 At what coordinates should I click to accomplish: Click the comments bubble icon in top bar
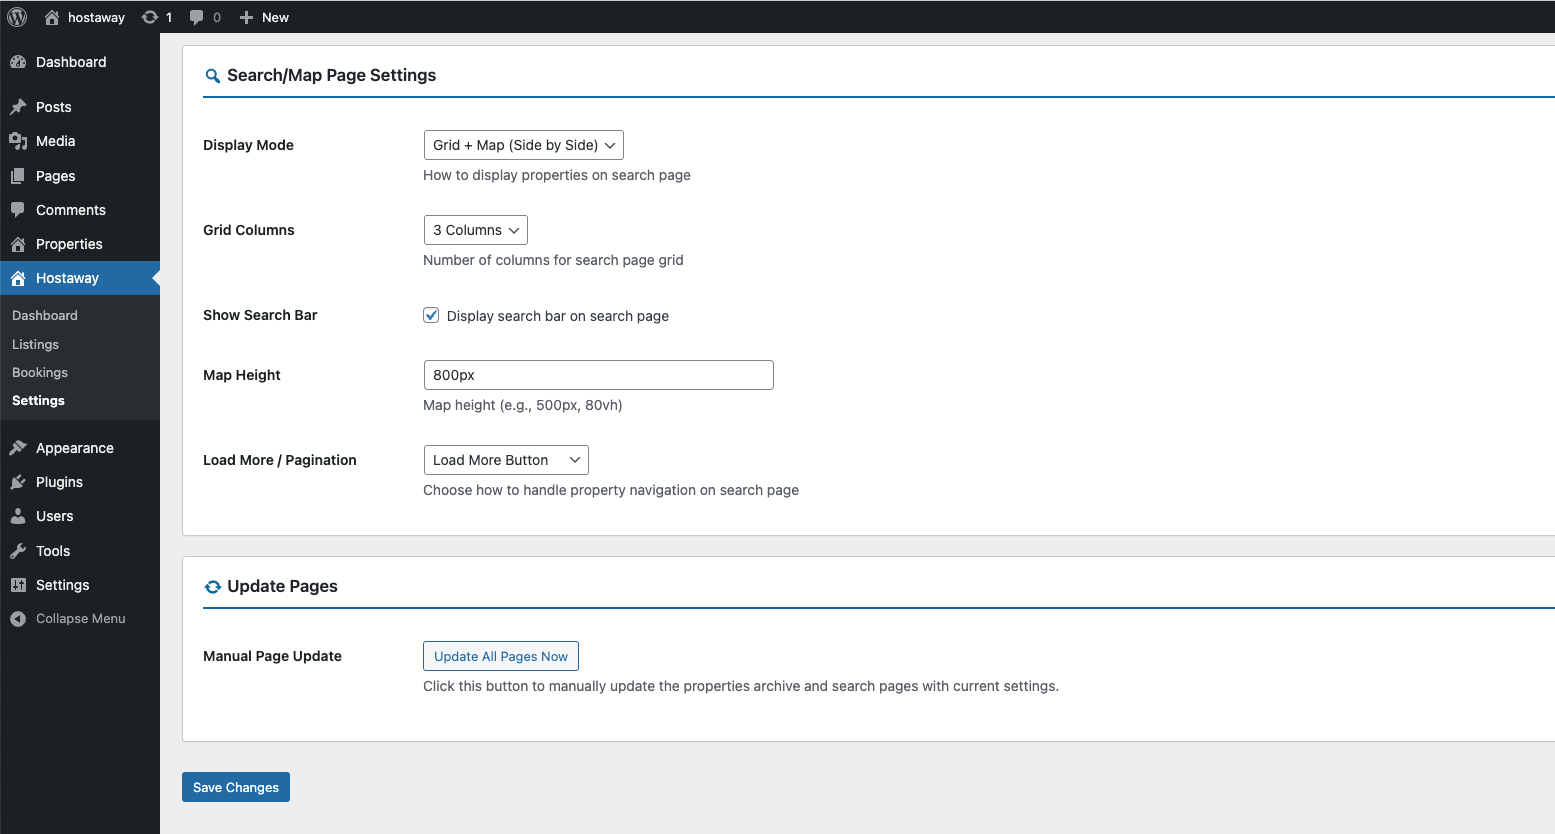(196, 16)
